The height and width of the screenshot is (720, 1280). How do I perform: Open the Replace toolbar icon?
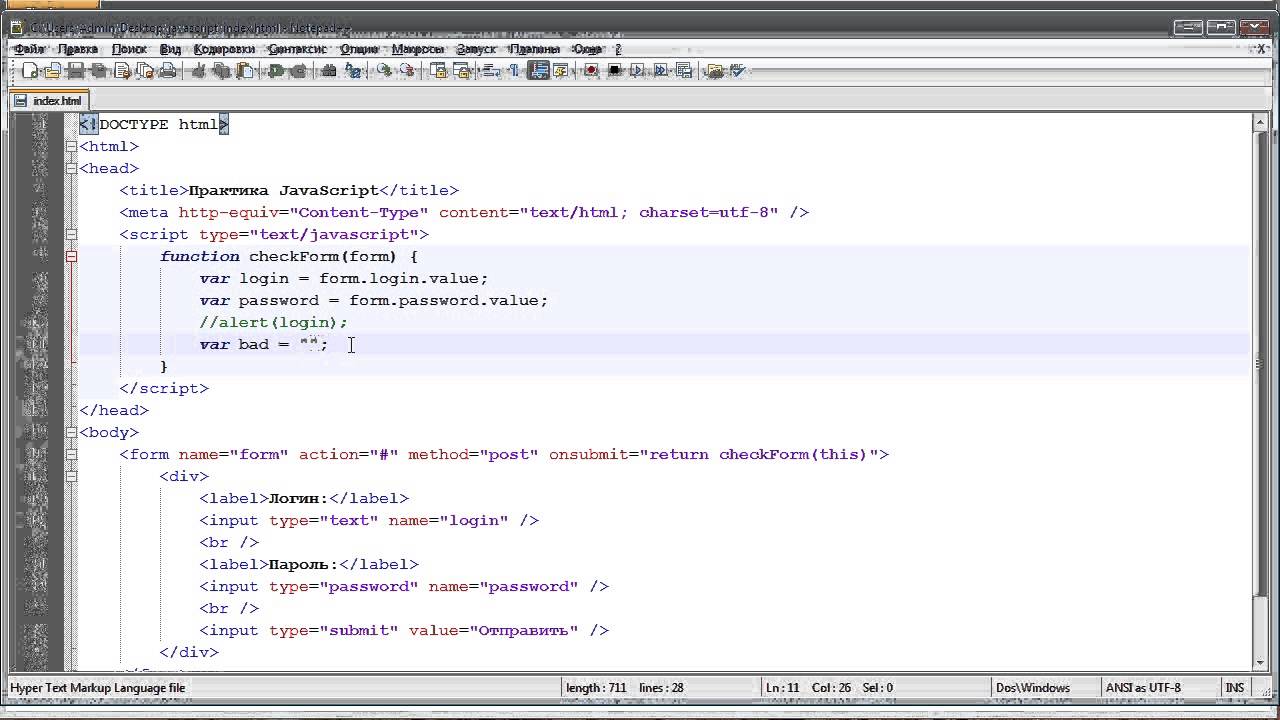coord(352,71)
